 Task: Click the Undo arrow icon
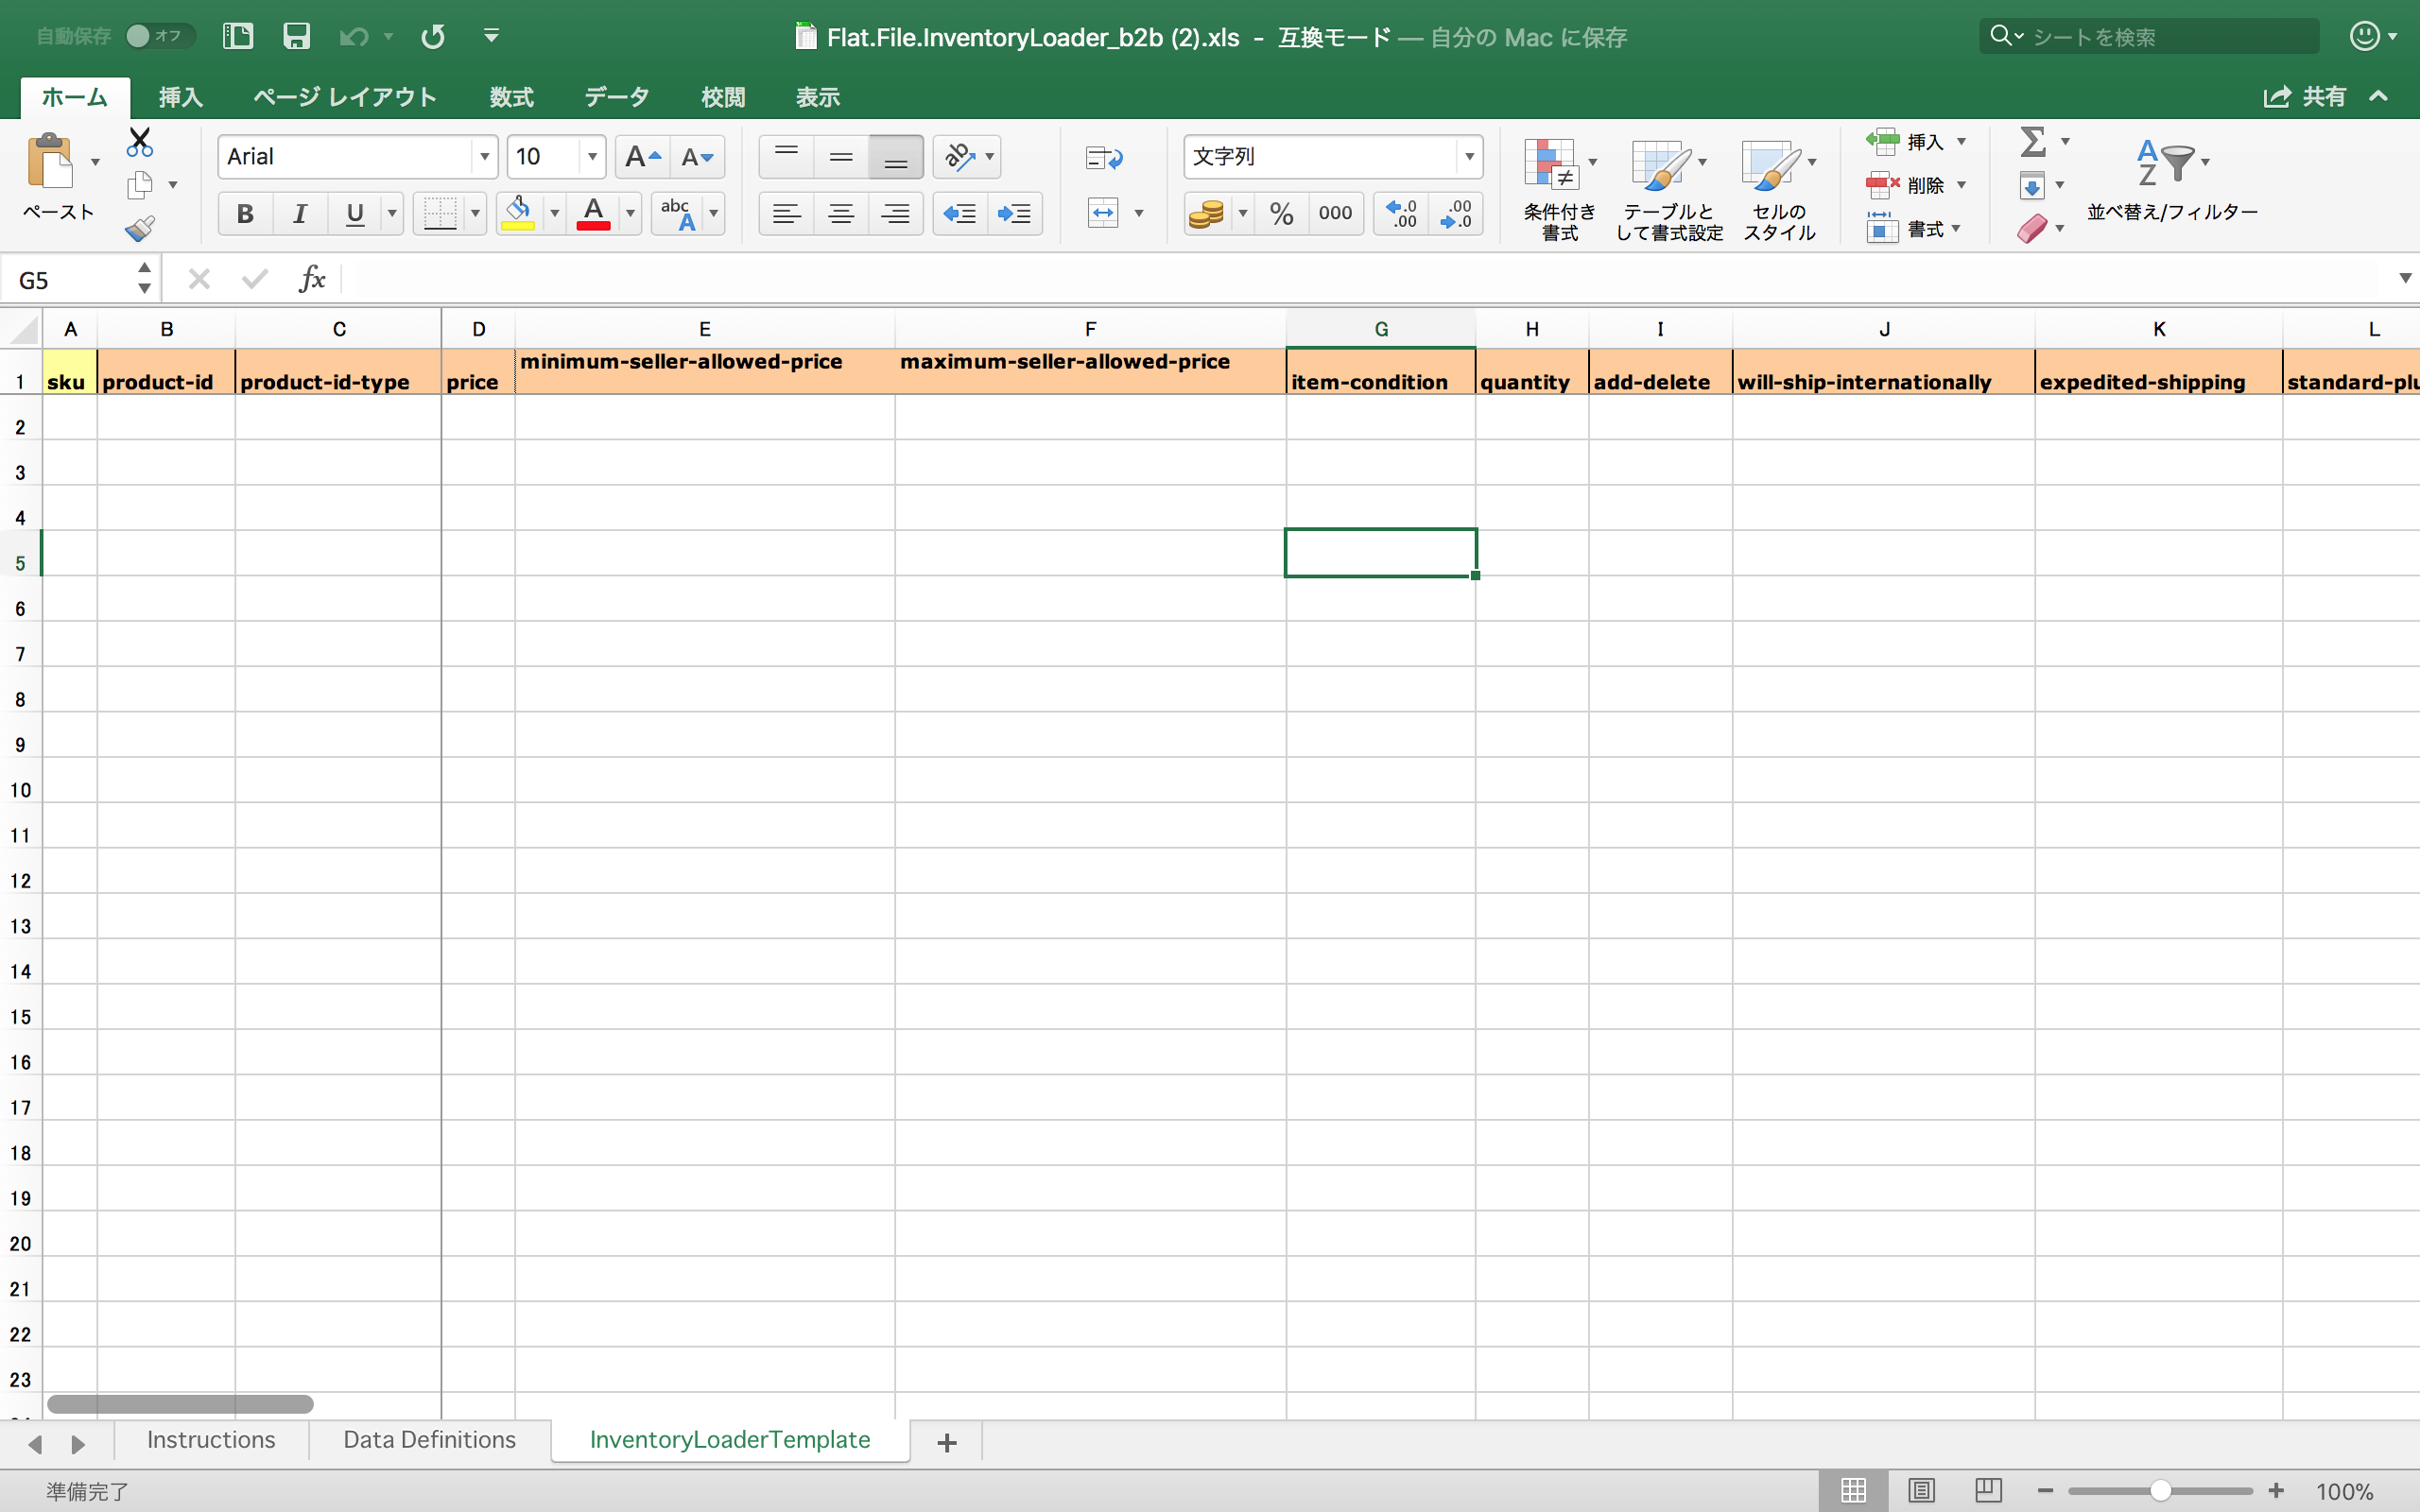[x=353, y=37]
